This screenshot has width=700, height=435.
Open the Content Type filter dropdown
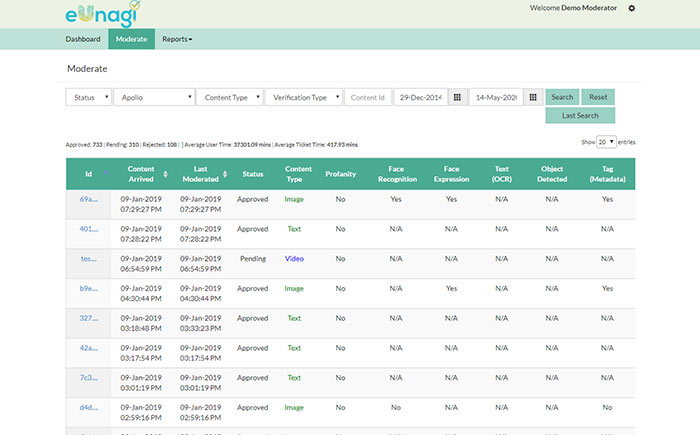229,97
